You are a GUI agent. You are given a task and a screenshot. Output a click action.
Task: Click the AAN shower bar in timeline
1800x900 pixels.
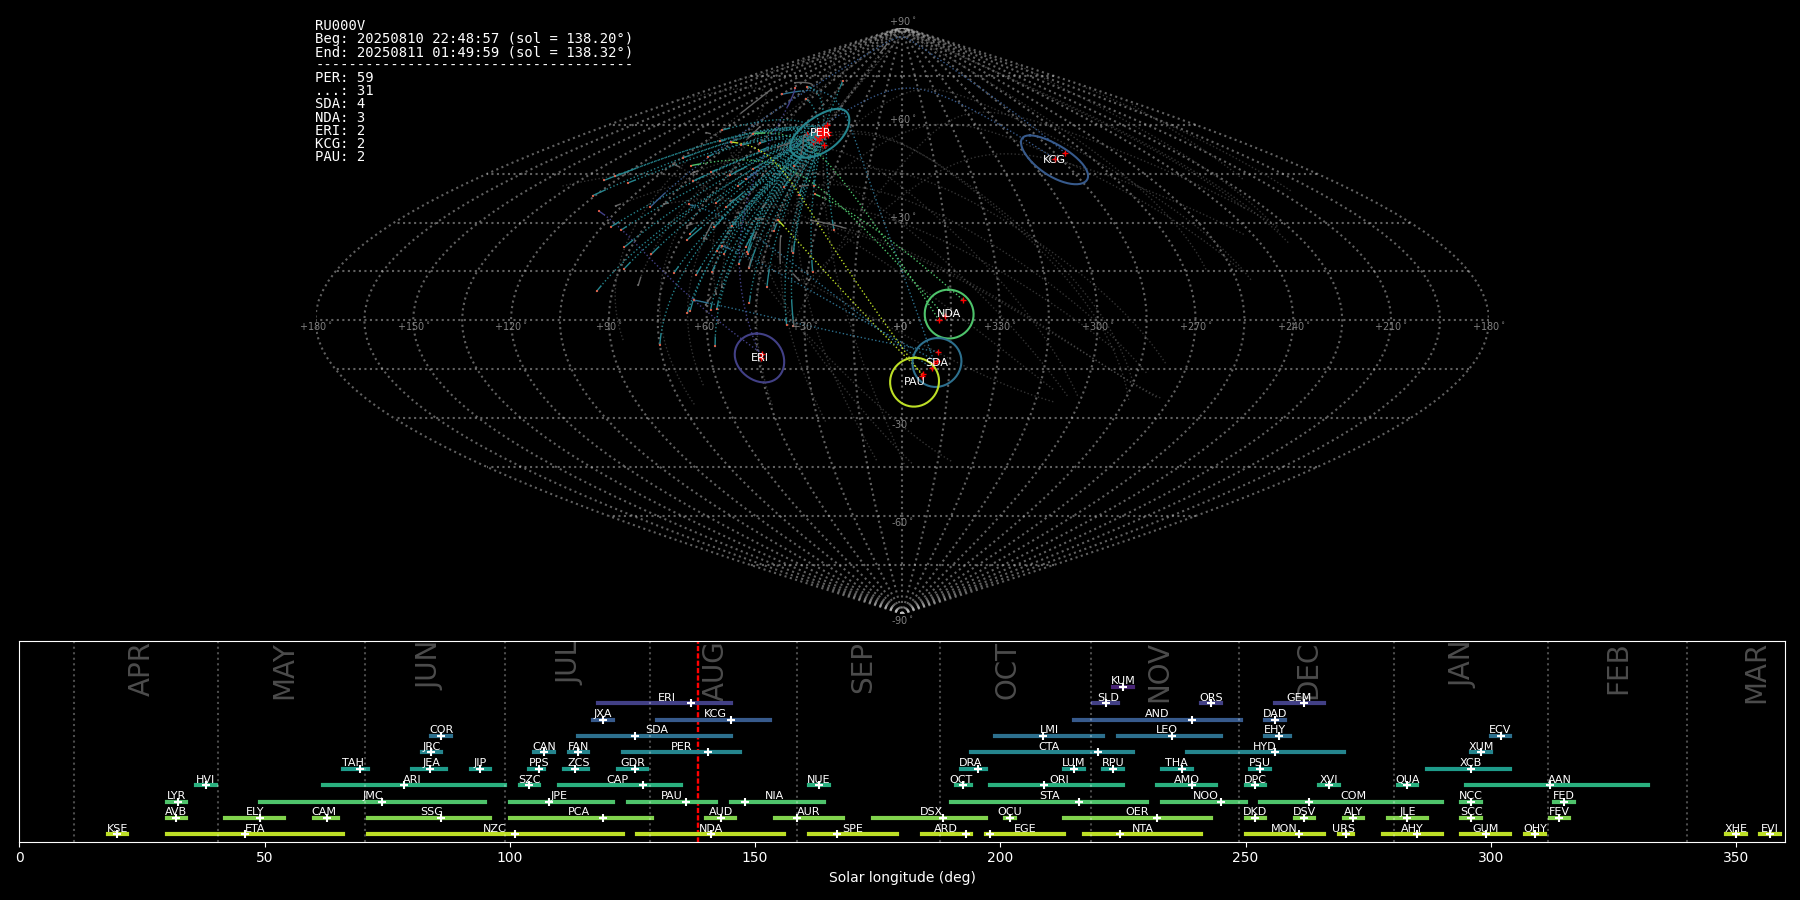click(1557, 785)
